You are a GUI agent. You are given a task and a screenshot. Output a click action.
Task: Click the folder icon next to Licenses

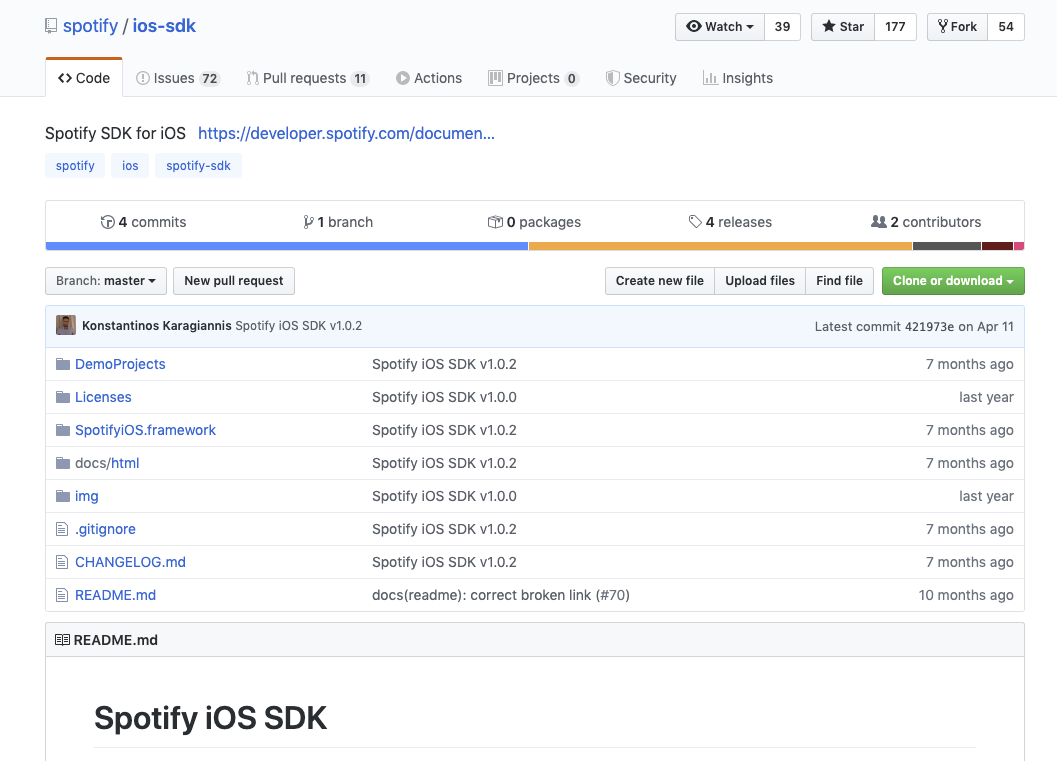click(x=63, y=397)
